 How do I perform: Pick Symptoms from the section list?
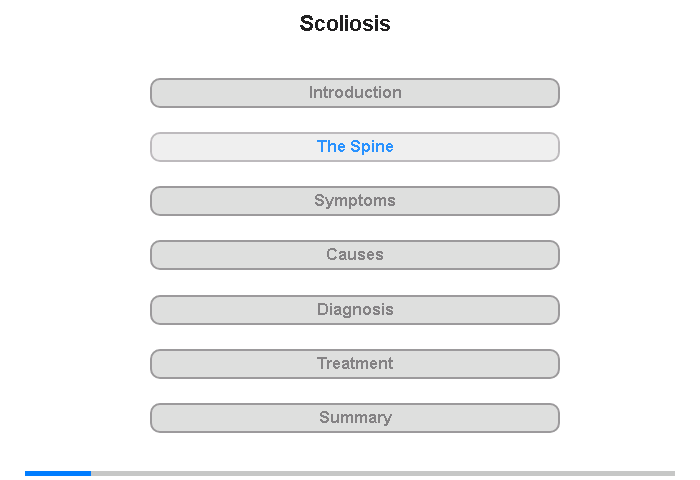point(355,201)
